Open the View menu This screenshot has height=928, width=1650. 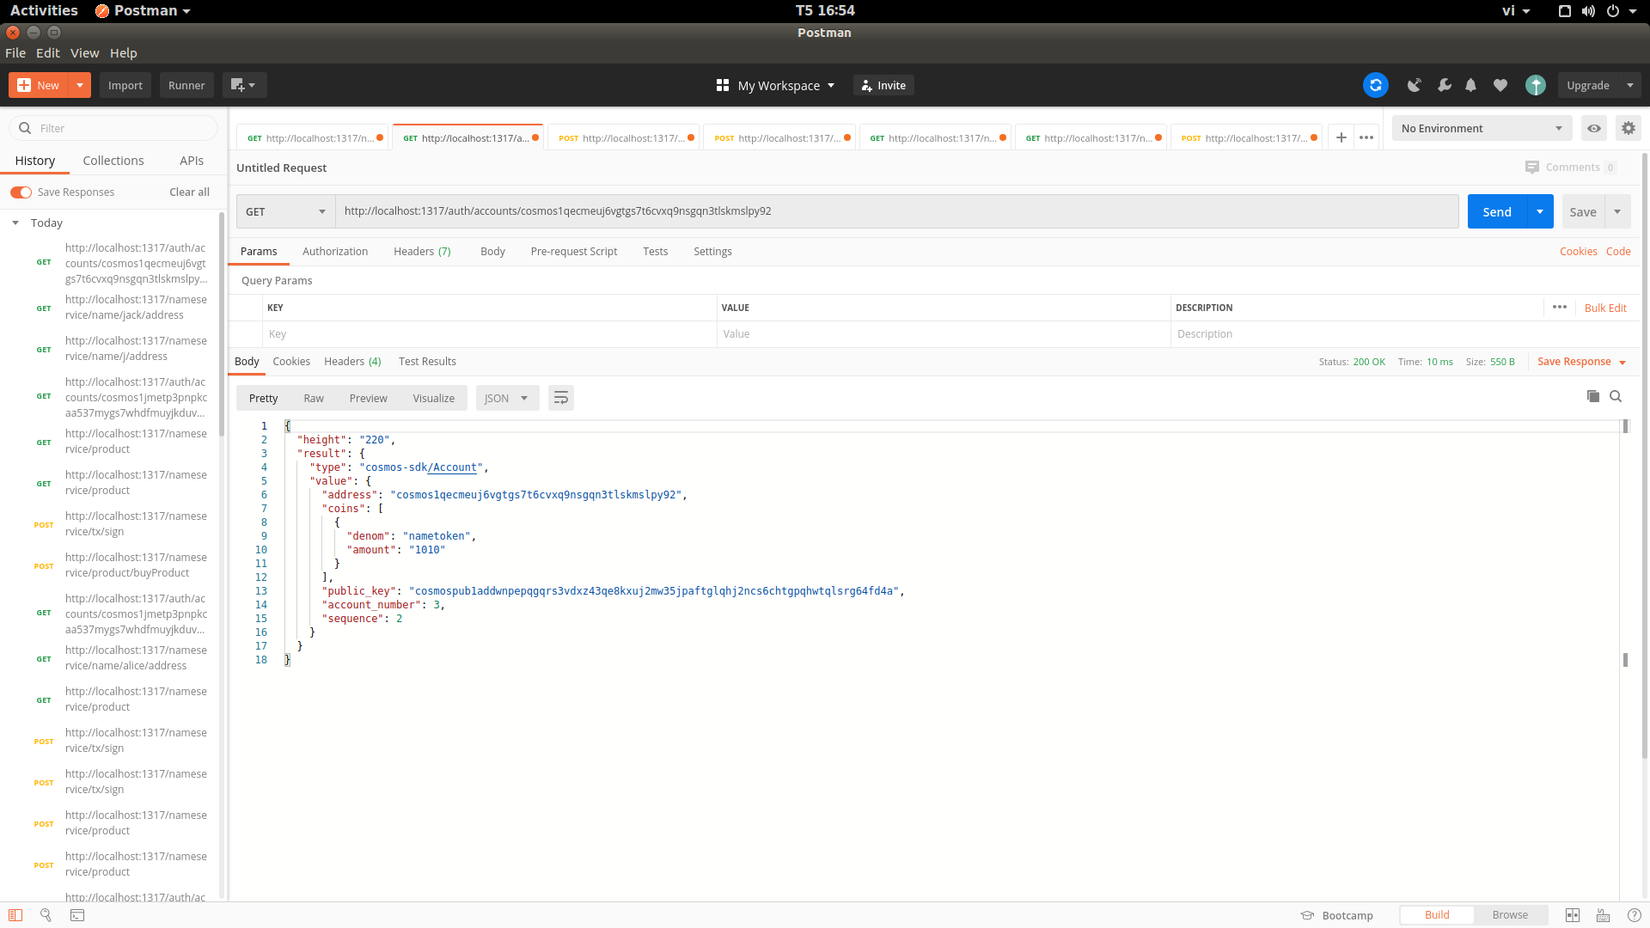pos(84,53)
